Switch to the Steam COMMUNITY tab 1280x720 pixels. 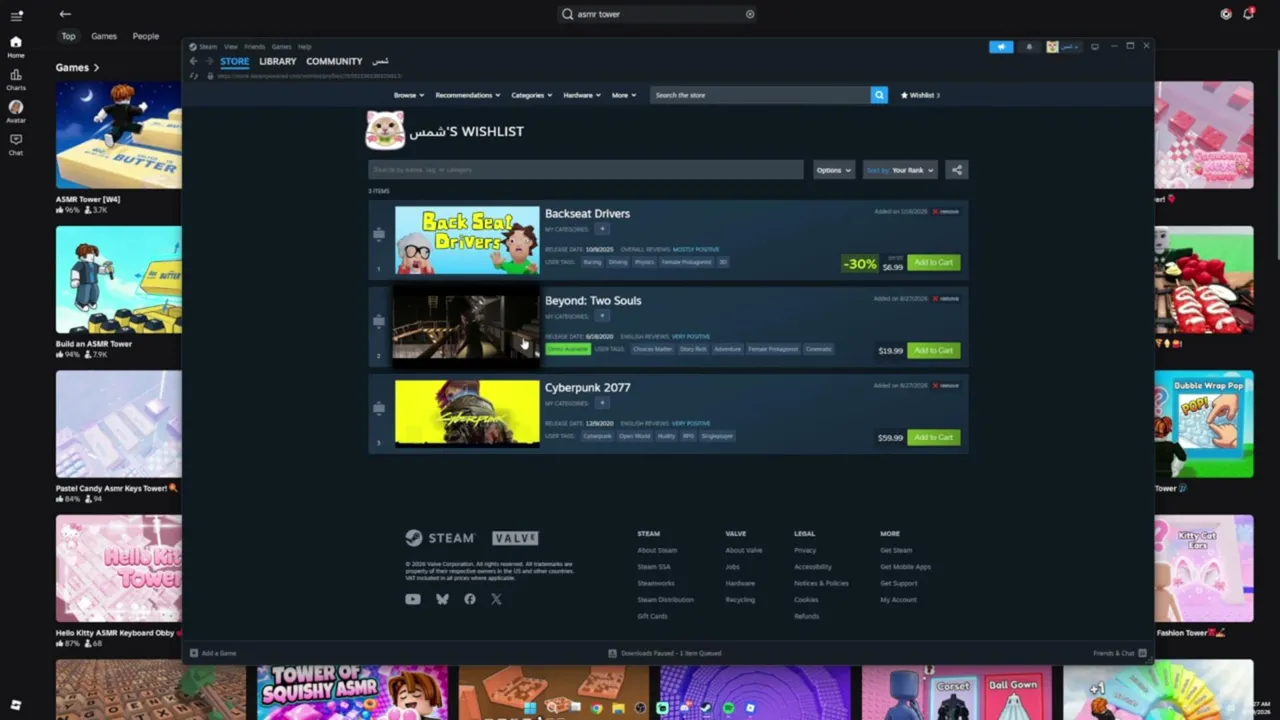334,61
